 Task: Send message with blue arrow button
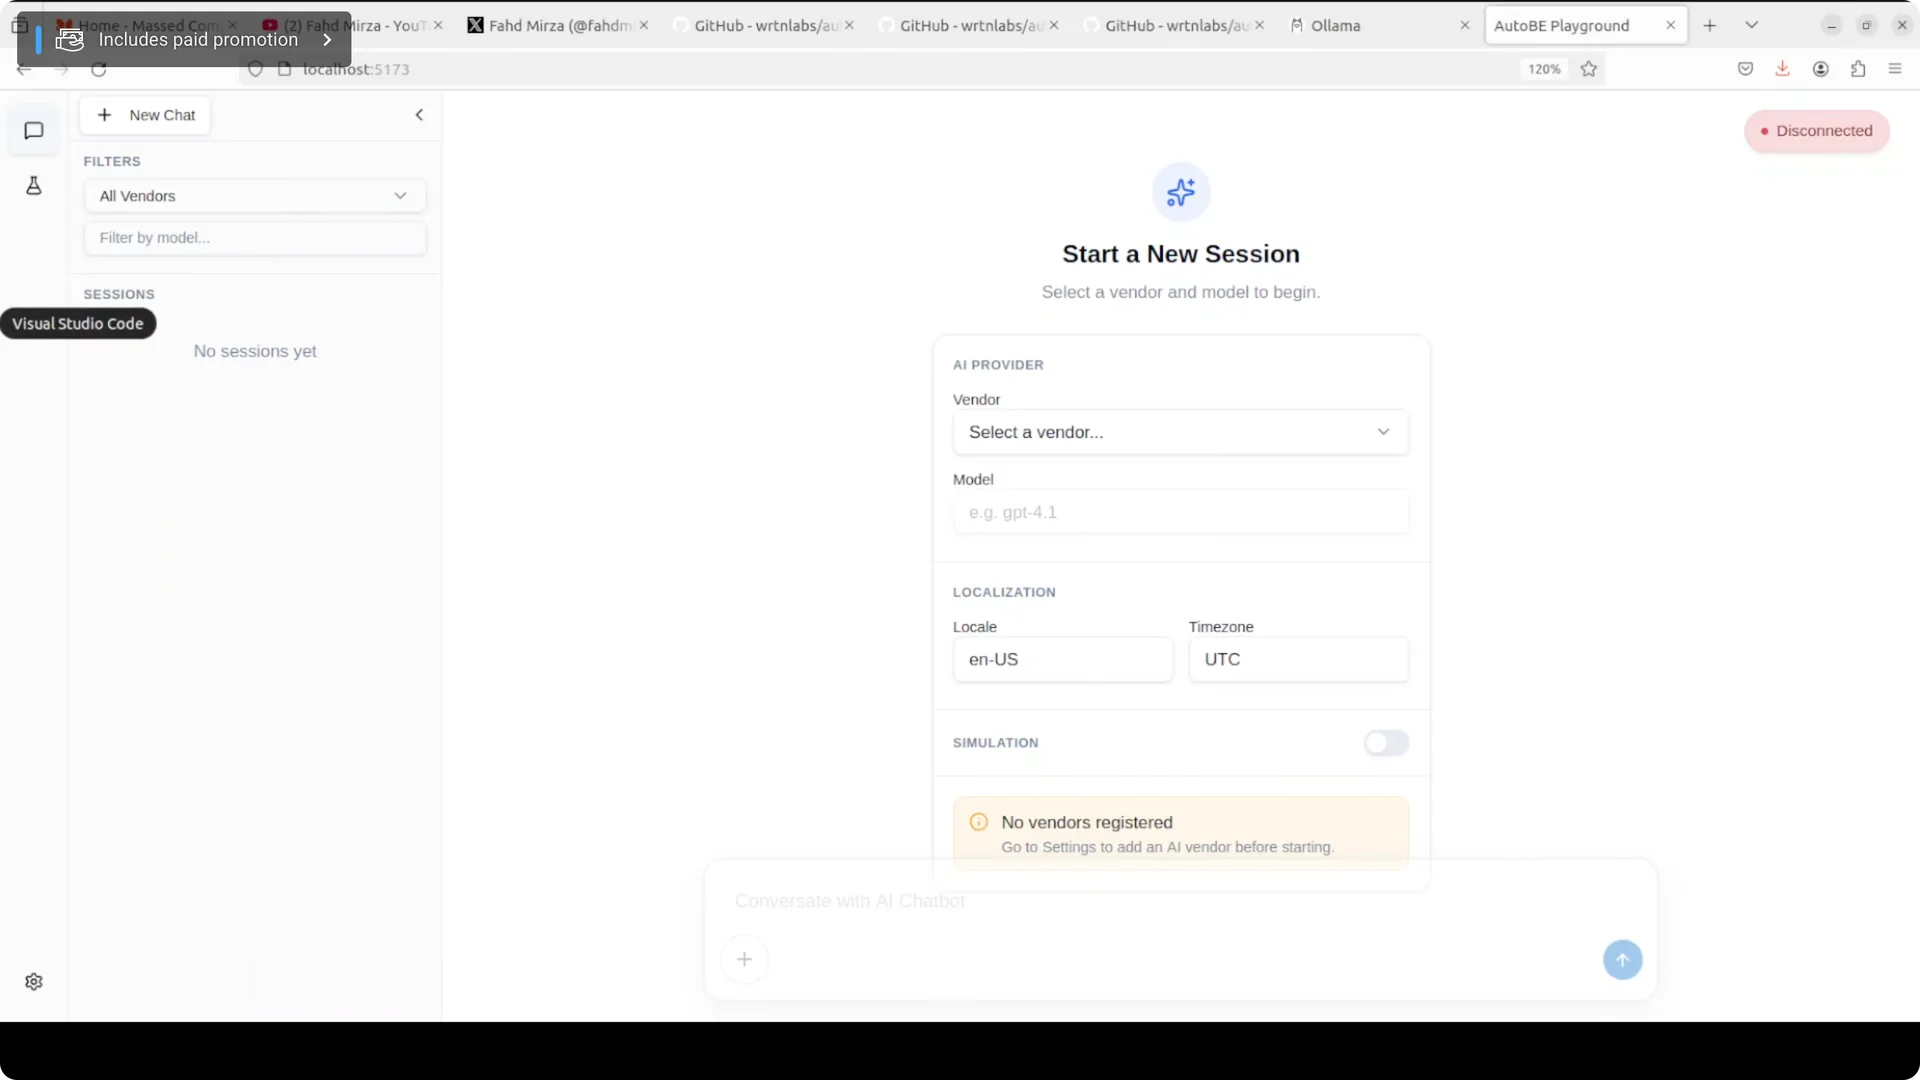pyautogui.click(x=1622, y=960)
